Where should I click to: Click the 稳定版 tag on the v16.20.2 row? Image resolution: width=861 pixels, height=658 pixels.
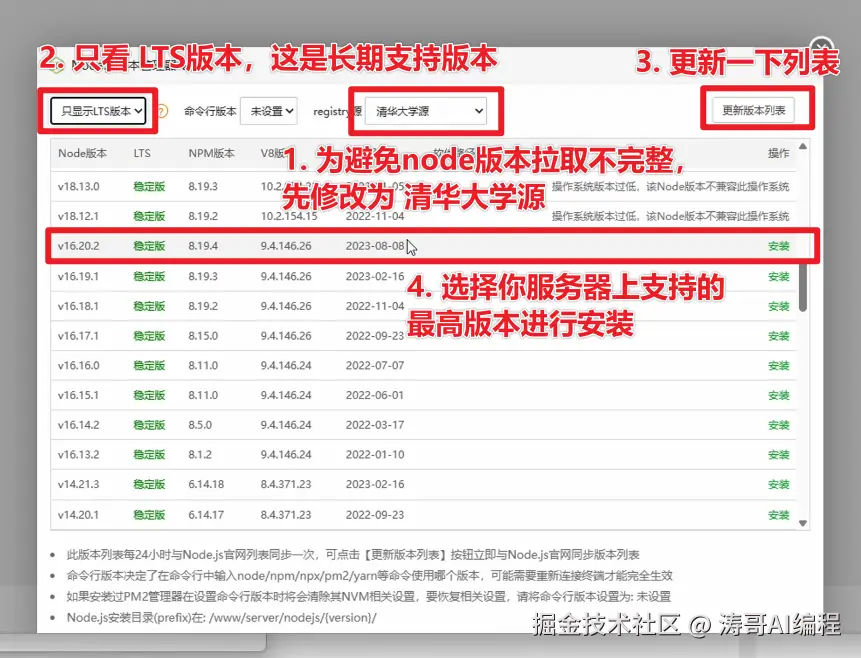[147, 243]
